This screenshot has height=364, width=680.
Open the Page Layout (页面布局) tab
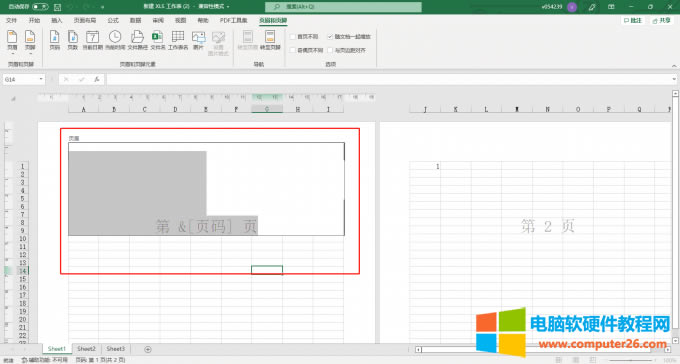click(x=85, y=20)
